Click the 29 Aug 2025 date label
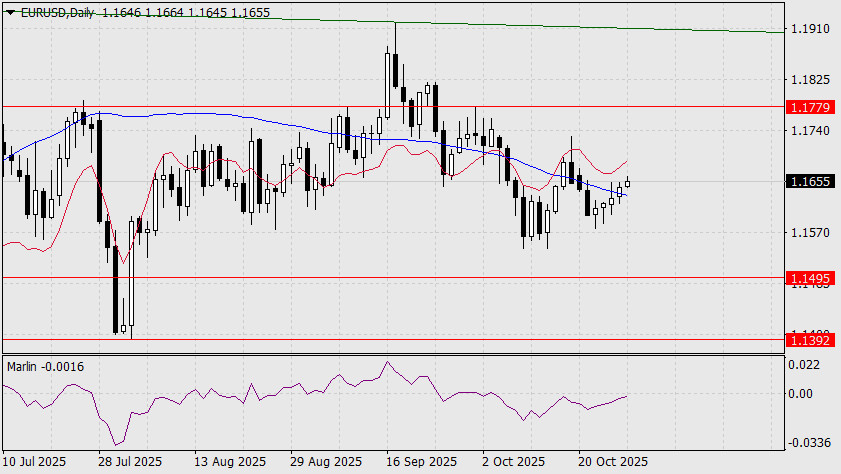 (x=326, y=462)
